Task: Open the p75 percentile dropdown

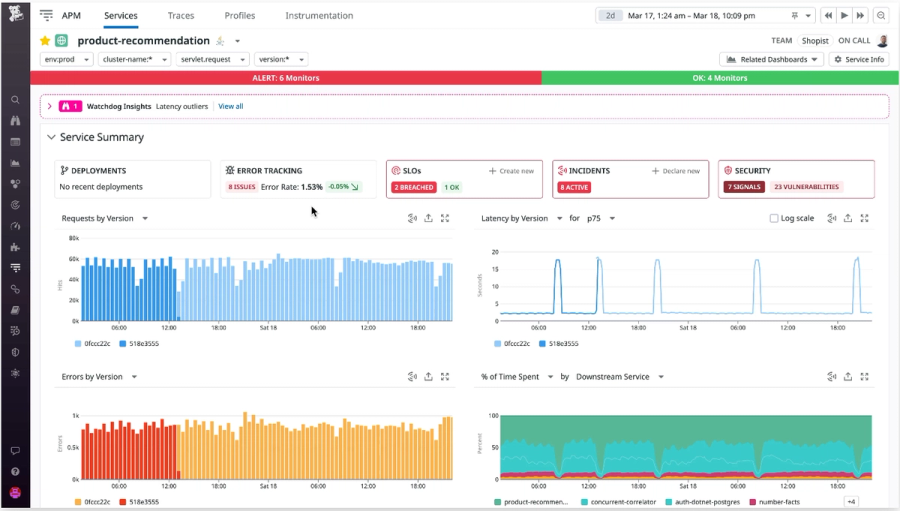Action: (x=601, y=218)
